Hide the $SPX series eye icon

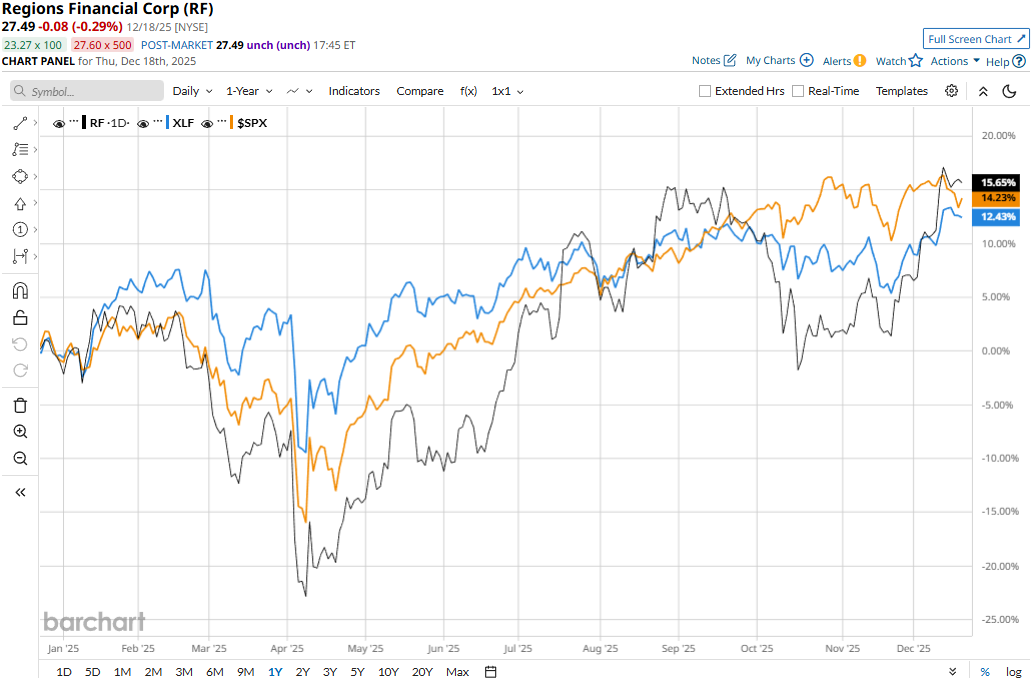tap(207, 123)
